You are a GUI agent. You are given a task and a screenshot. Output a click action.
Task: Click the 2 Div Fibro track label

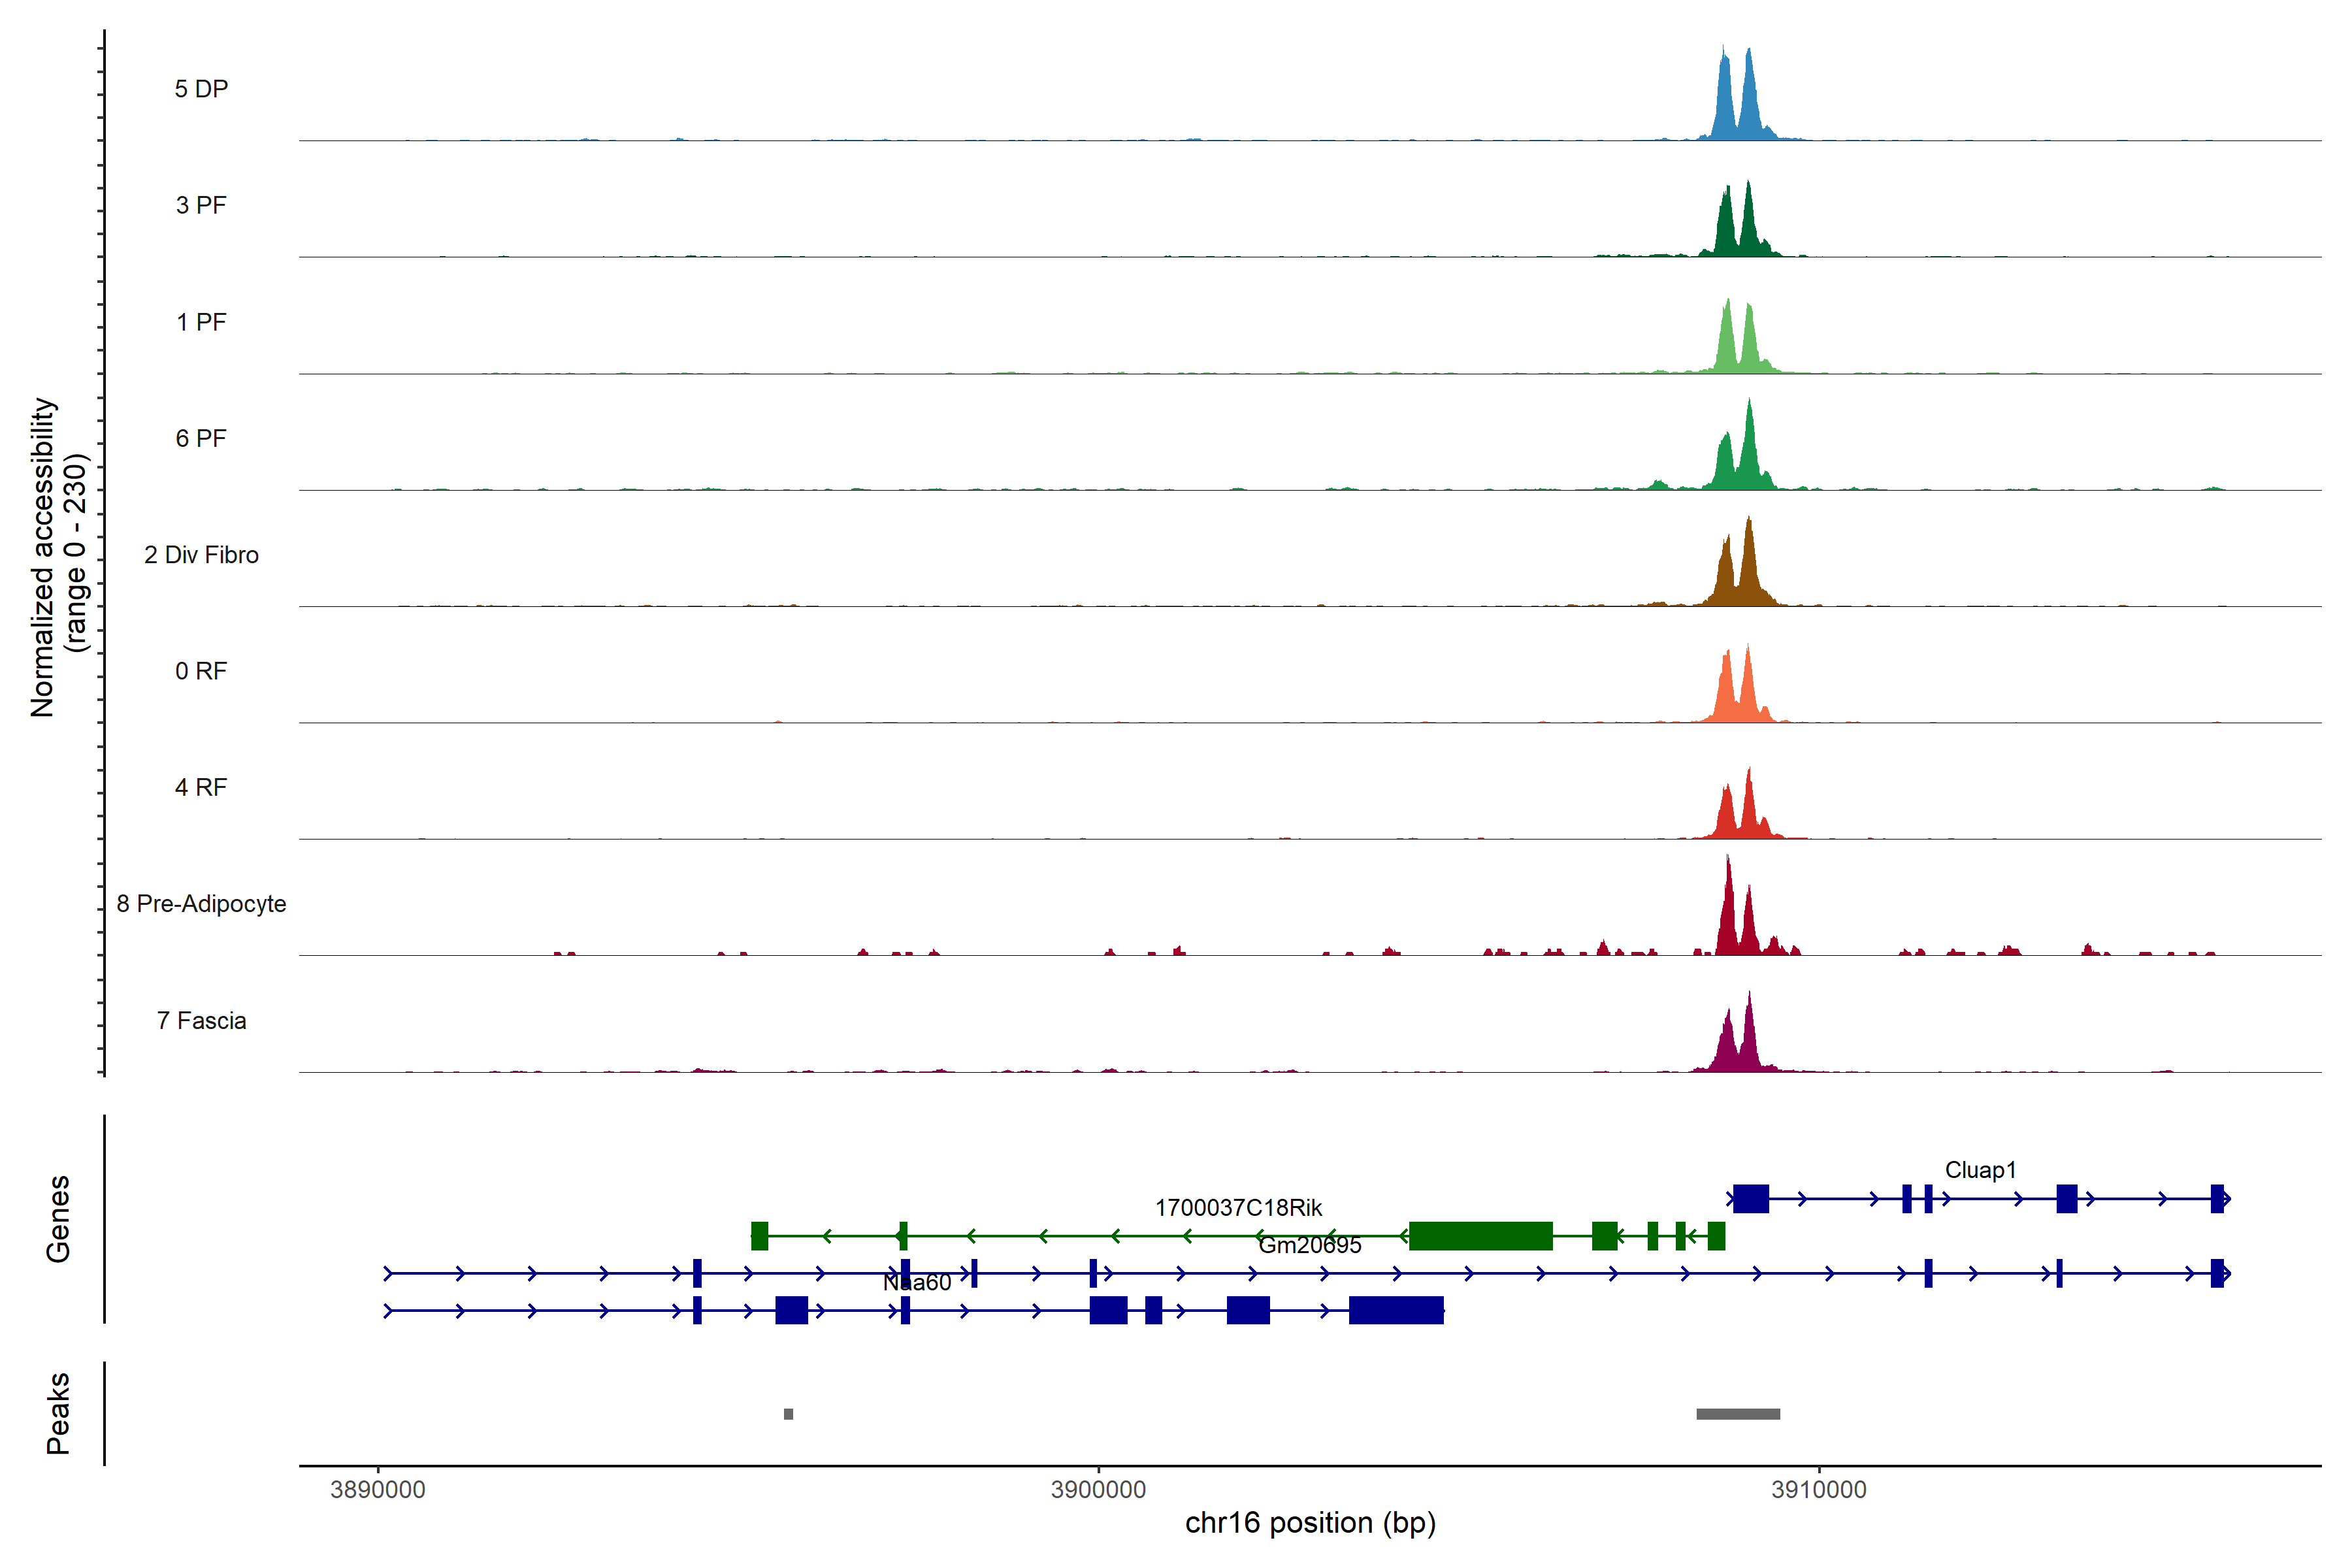click(201, 555)
